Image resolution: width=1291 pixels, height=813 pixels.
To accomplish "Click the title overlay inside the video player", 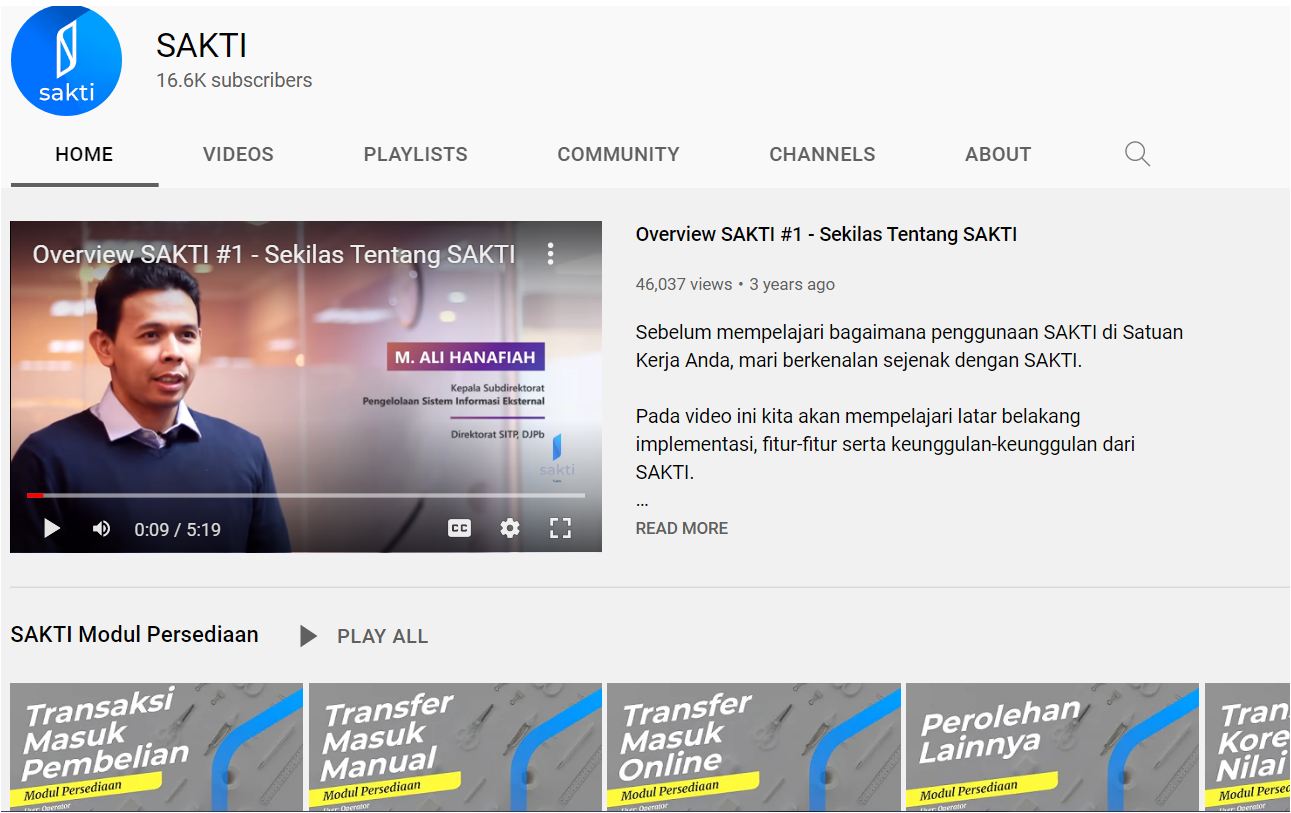I will 274,254.
